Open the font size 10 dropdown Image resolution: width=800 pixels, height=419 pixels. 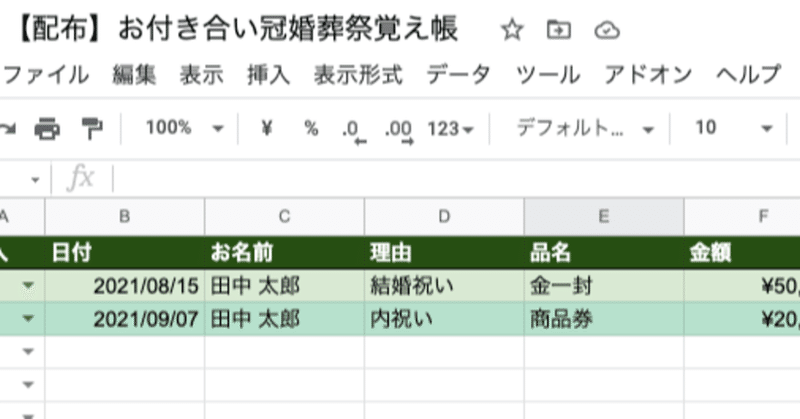click(734, 128)
